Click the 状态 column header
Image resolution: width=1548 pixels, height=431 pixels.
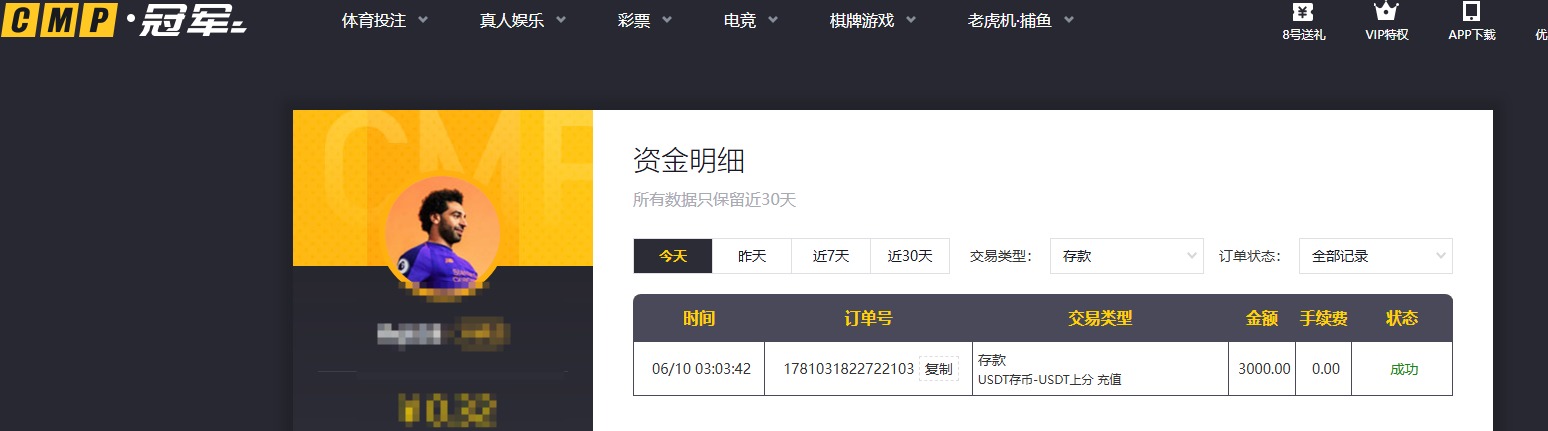(1402, 318)
